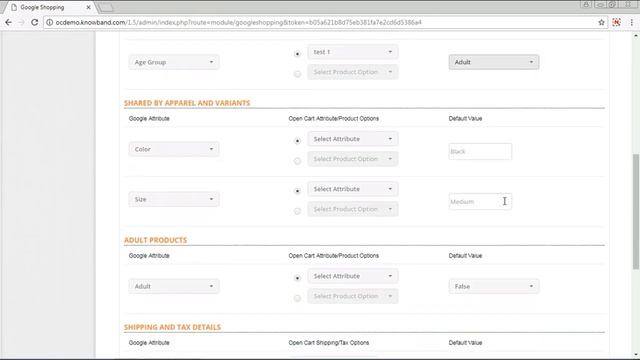Click 'Open Cart Shipping/Tax Options' column label

click(x=329, y=343)
